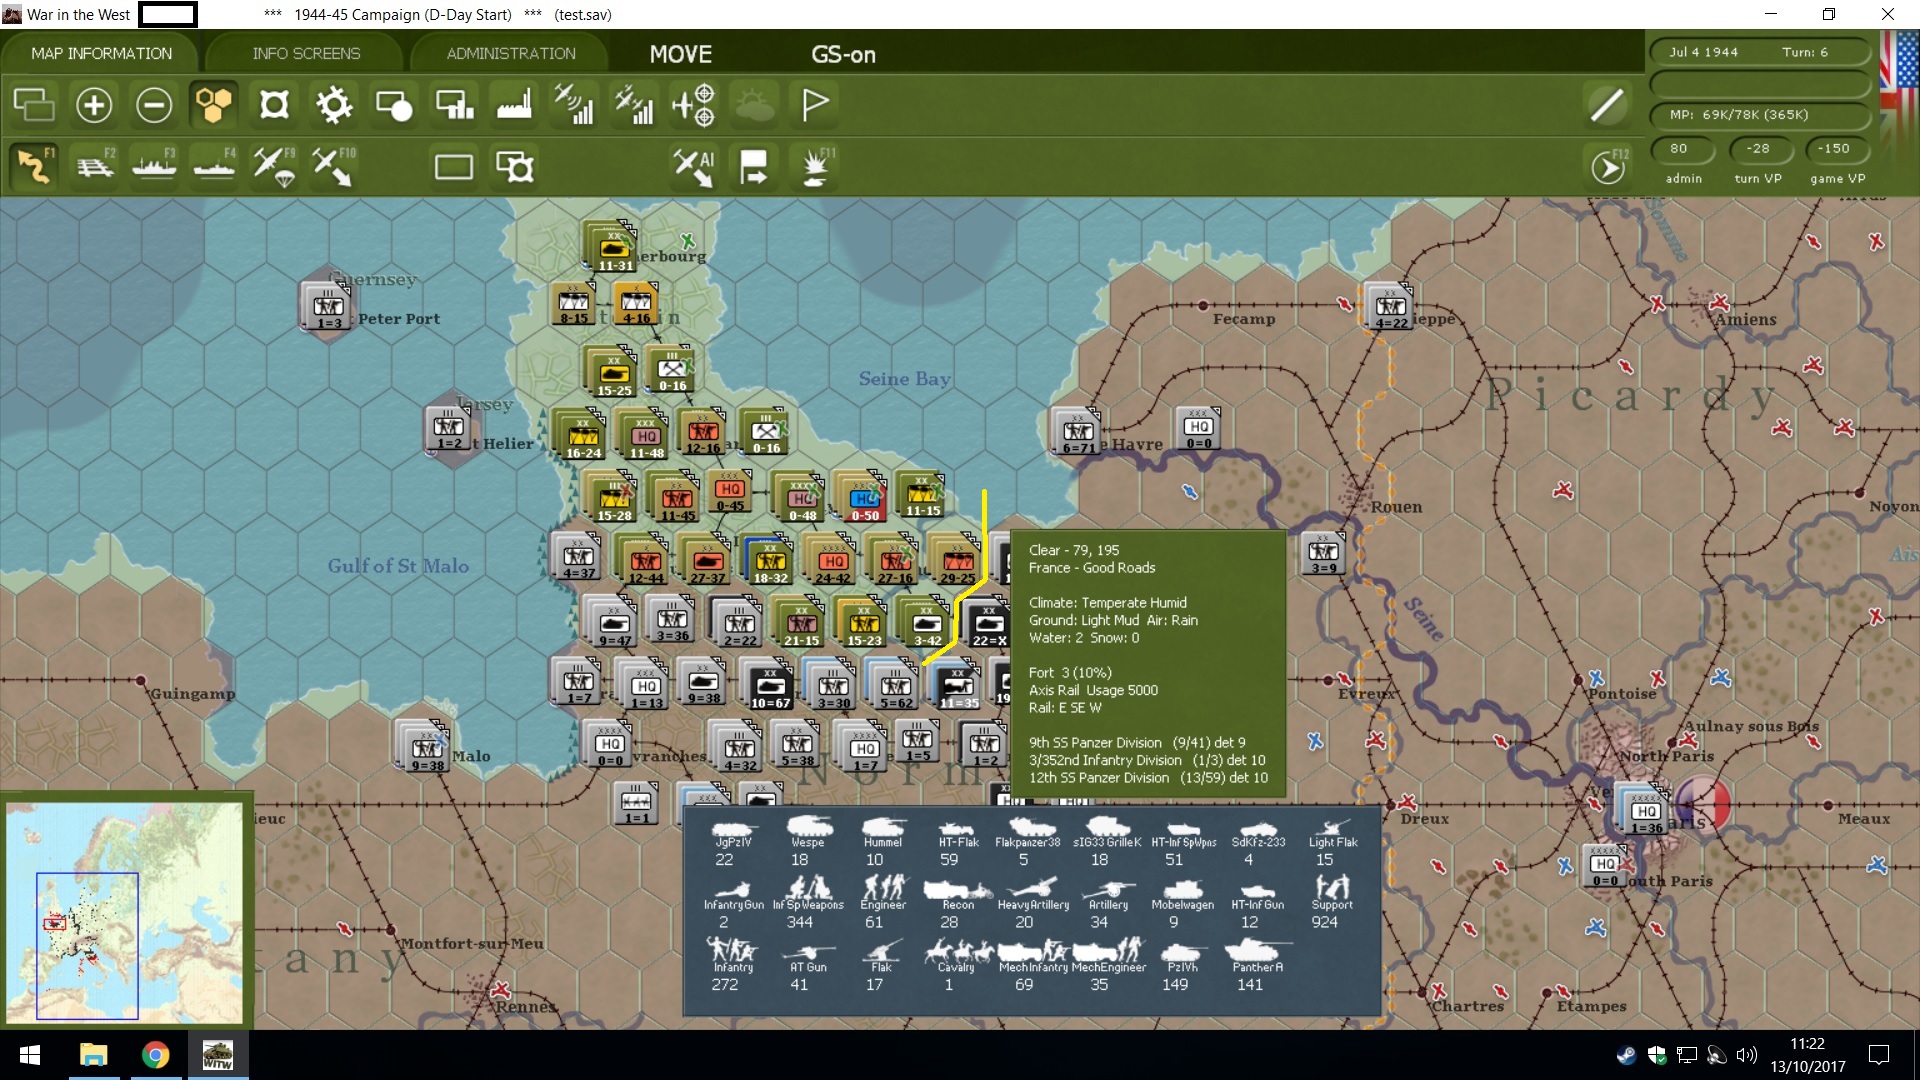Open the air targets crosshair overlay

694,104
